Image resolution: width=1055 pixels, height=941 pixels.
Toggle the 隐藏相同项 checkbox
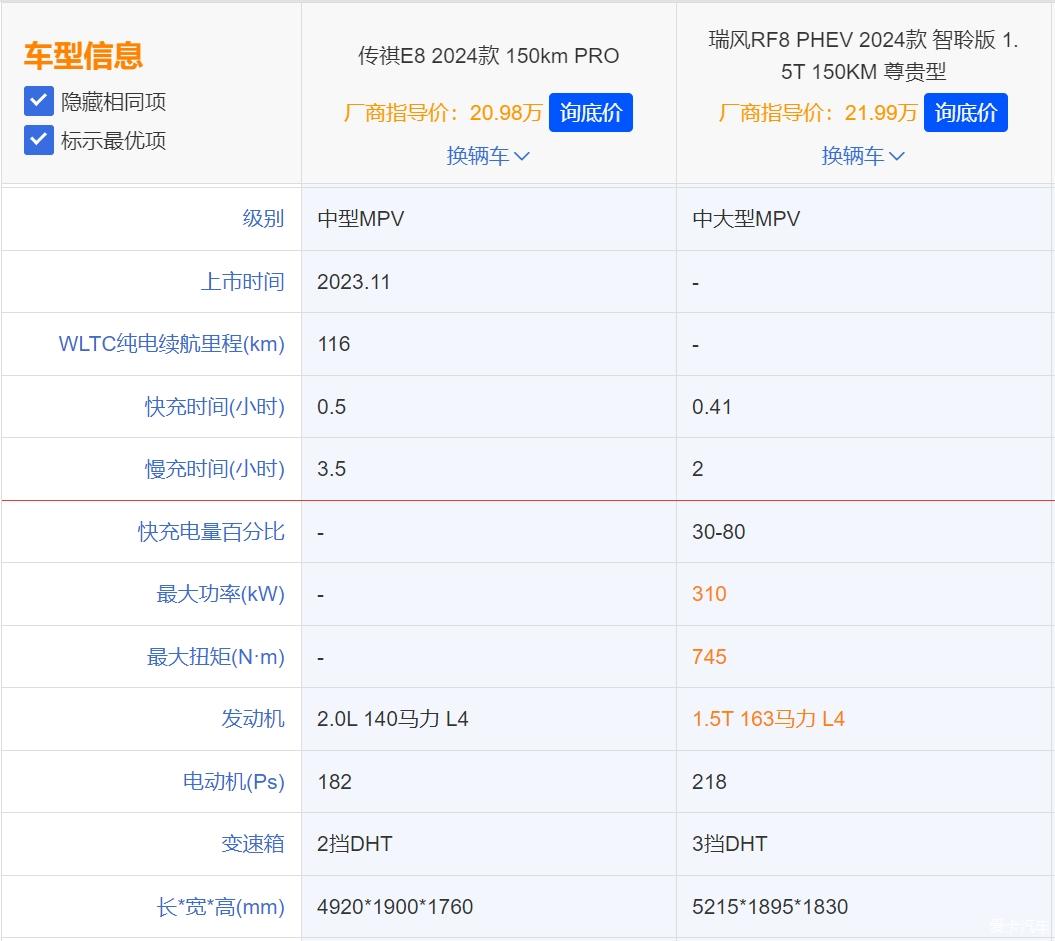coord(38,102)
